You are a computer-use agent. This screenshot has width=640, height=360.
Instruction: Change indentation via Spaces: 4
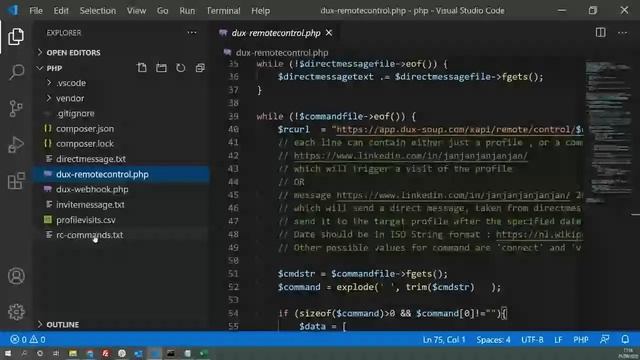pyautogui.click(x=493, y=340)
